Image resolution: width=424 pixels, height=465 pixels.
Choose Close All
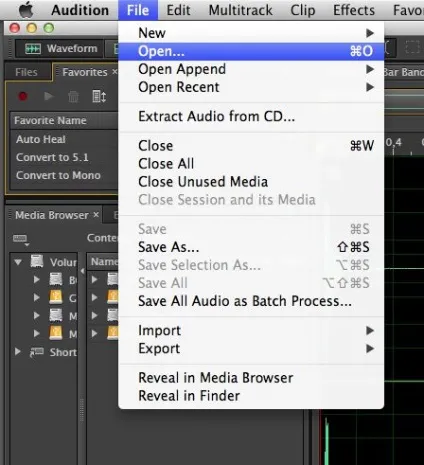click(251, 164)
